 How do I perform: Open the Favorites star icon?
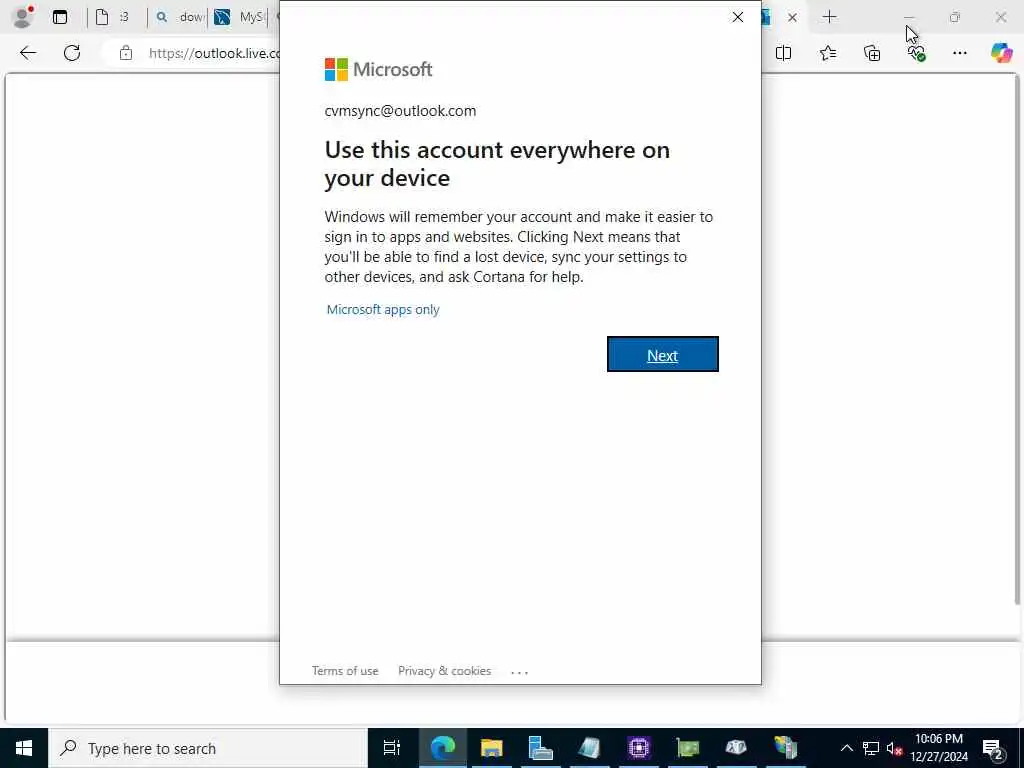pyautogui.click(x=828, y=53)
